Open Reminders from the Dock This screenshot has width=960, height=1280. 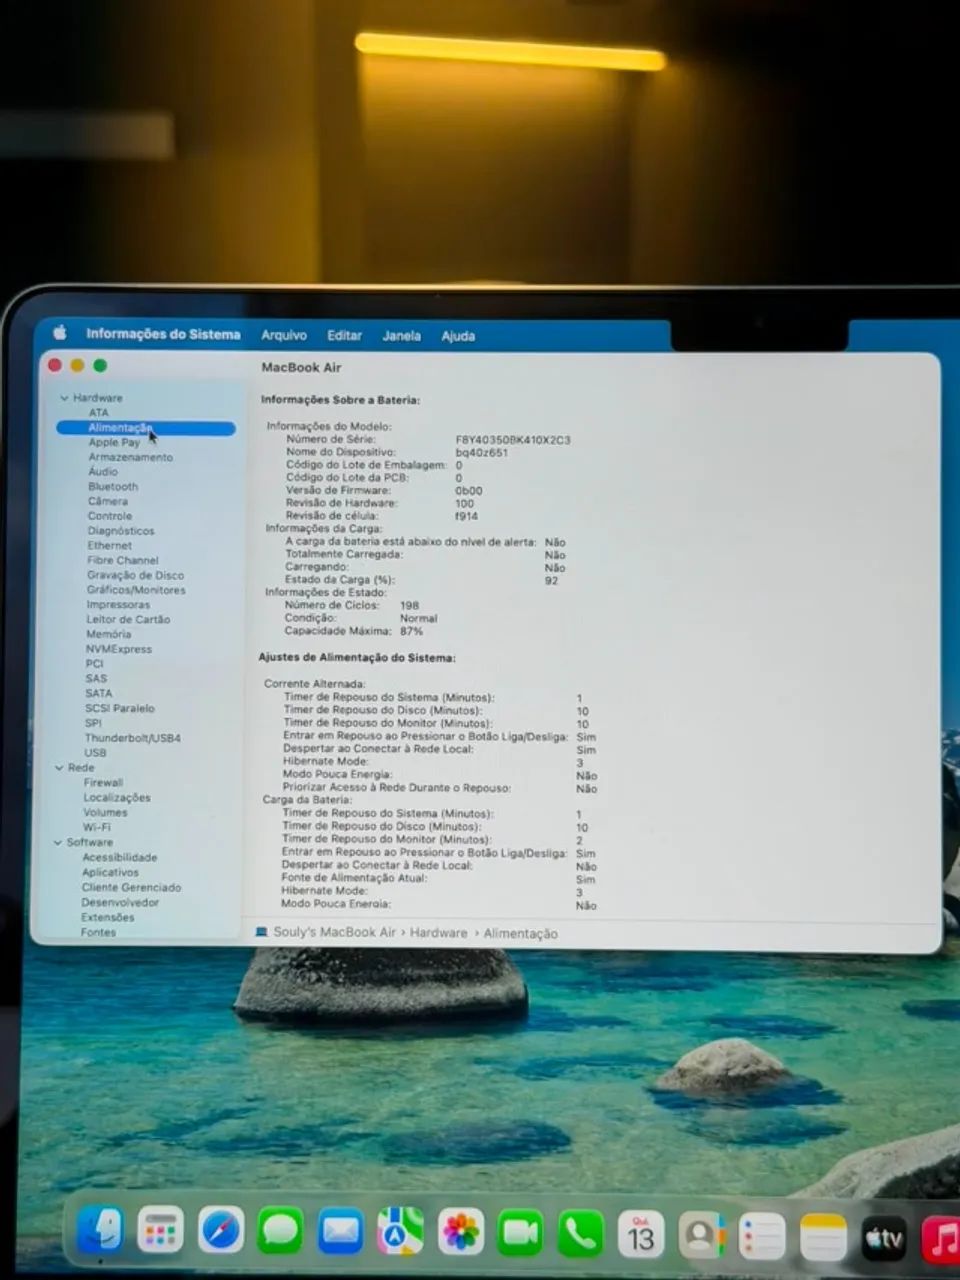pos(762,1237)
